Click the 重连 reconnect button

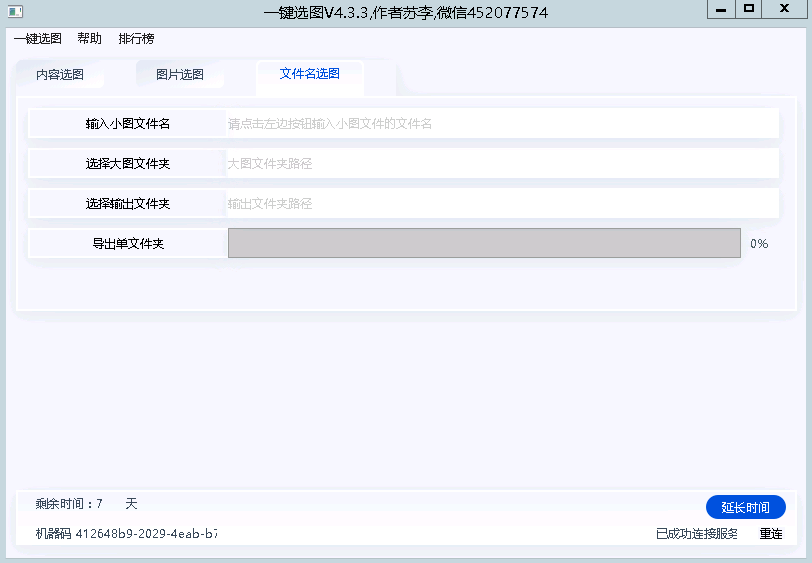[x=771, y=533]
